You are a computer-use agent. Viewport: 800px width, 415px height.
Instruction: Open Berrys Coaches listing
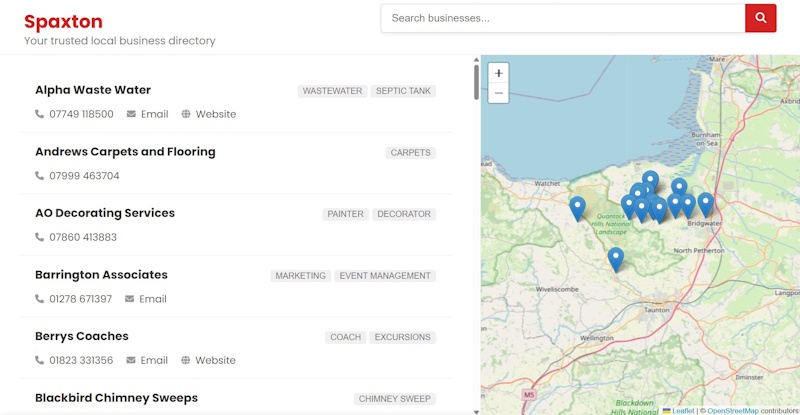point(82,336)
